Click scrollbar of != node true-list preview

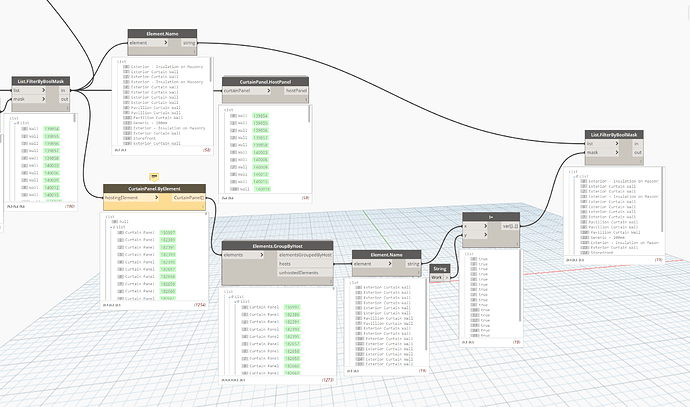(x=521, y=285)
